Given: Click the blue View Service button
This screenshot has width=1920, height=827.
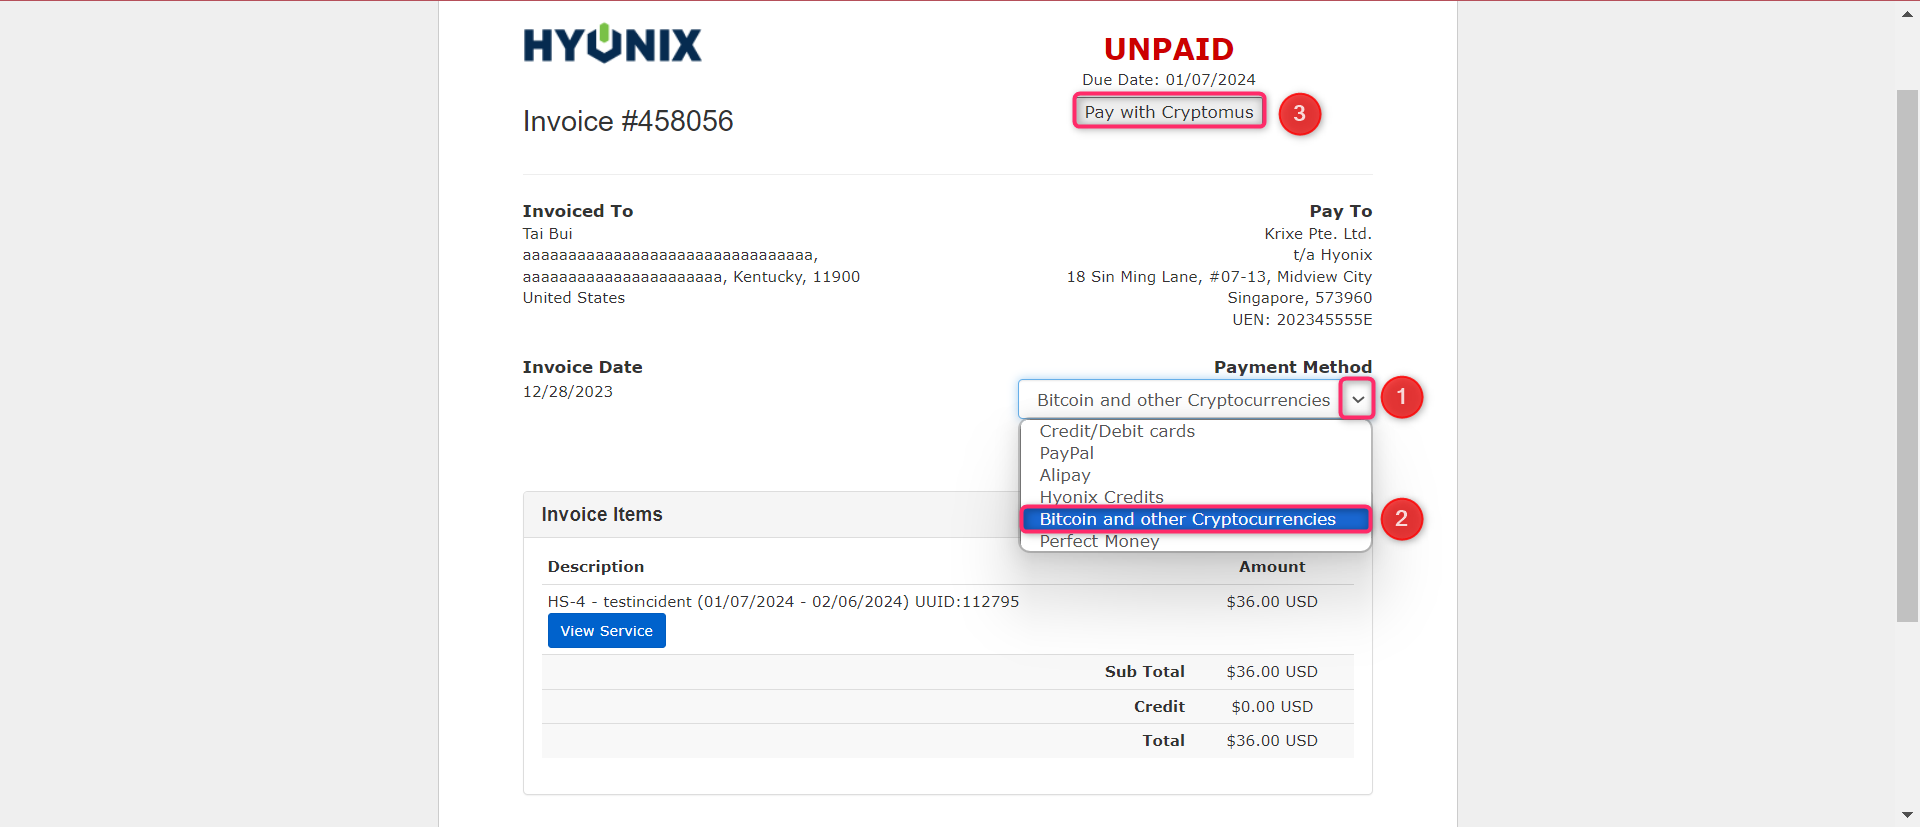Looking at the screenshot, I should [606, 631].
